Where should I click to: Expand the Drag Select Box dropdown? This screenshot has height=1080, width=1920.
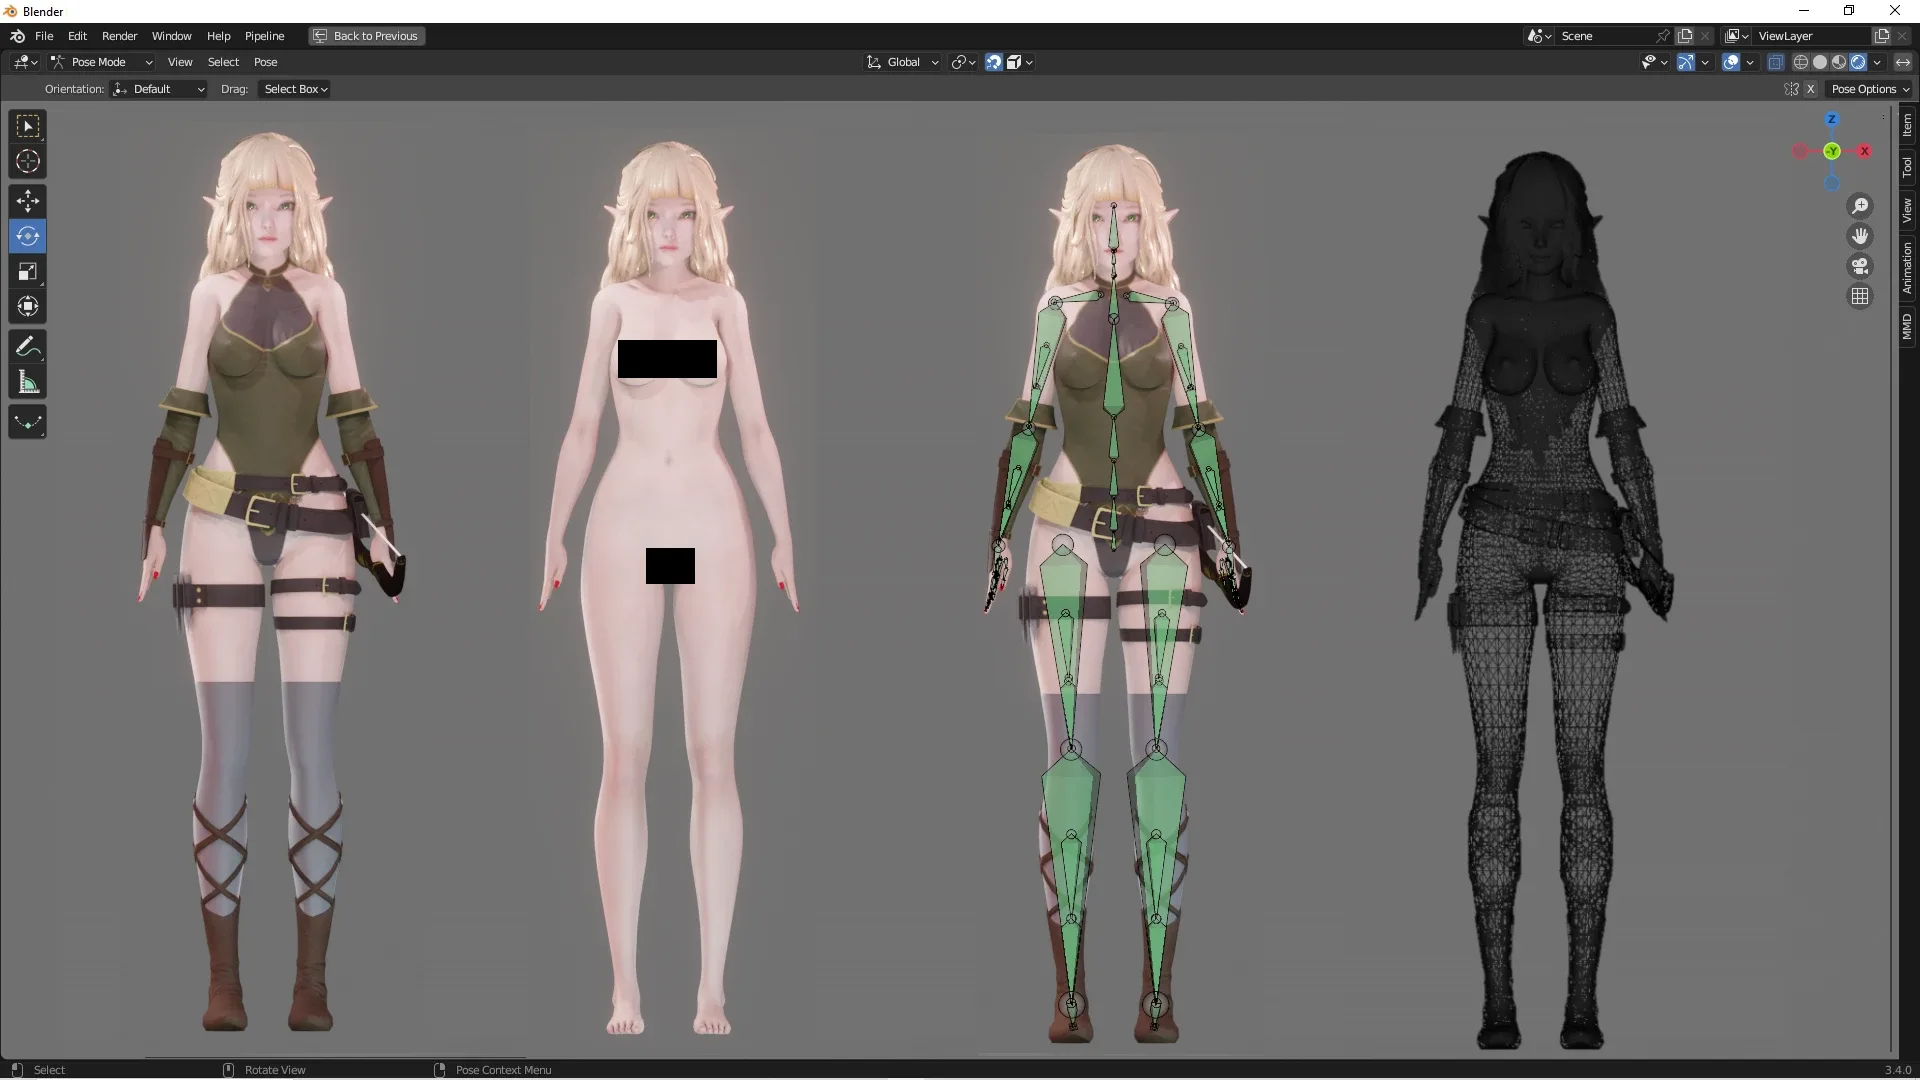pos(295,88)
